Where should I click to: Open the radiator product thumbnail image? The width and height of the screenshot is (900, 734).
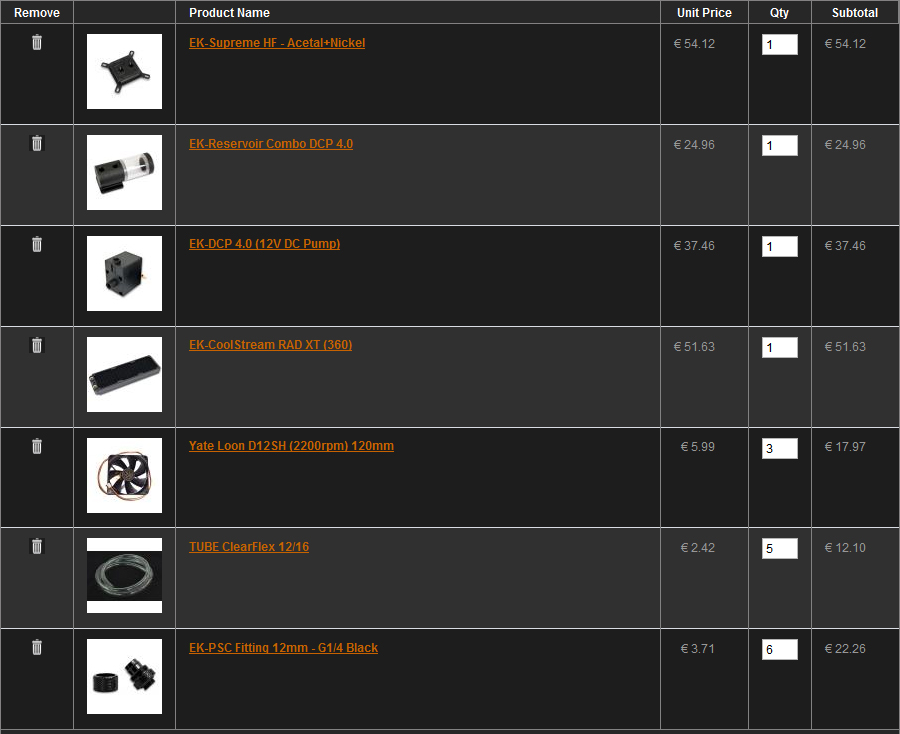pyautogui.click(x=125, y=375)
